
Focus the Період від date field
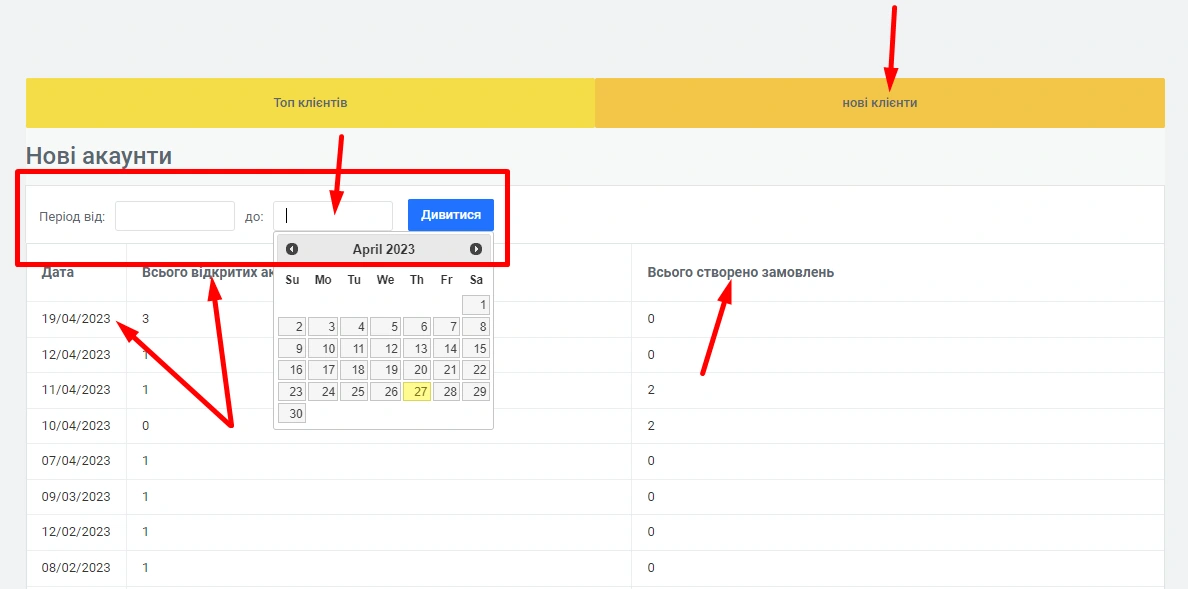coord(174,216)
